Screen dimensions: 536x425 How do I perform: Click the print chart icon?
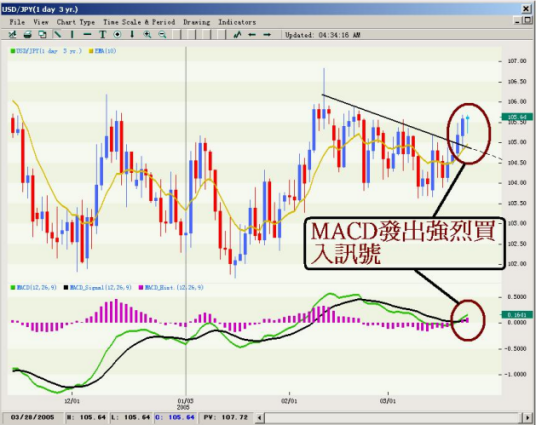[x=28, y=35]
